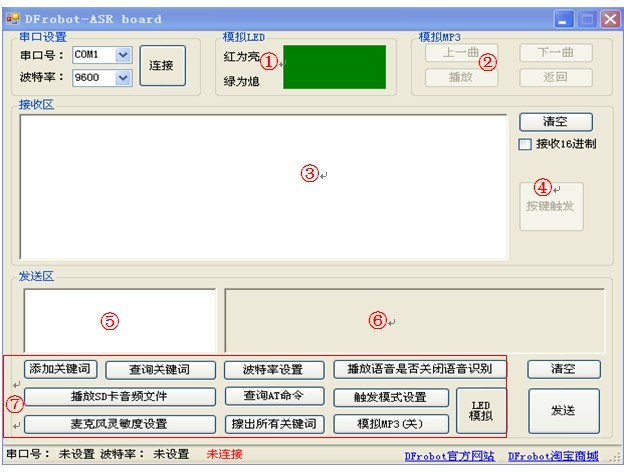
Task: Click the 擦出所有关键词 button
Action: click(274, 424)
